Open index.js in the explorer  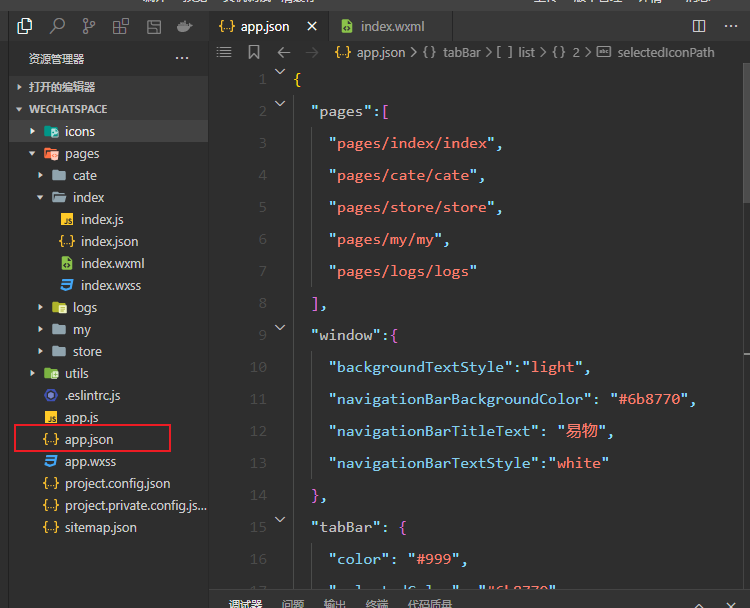tap(109, 219)
